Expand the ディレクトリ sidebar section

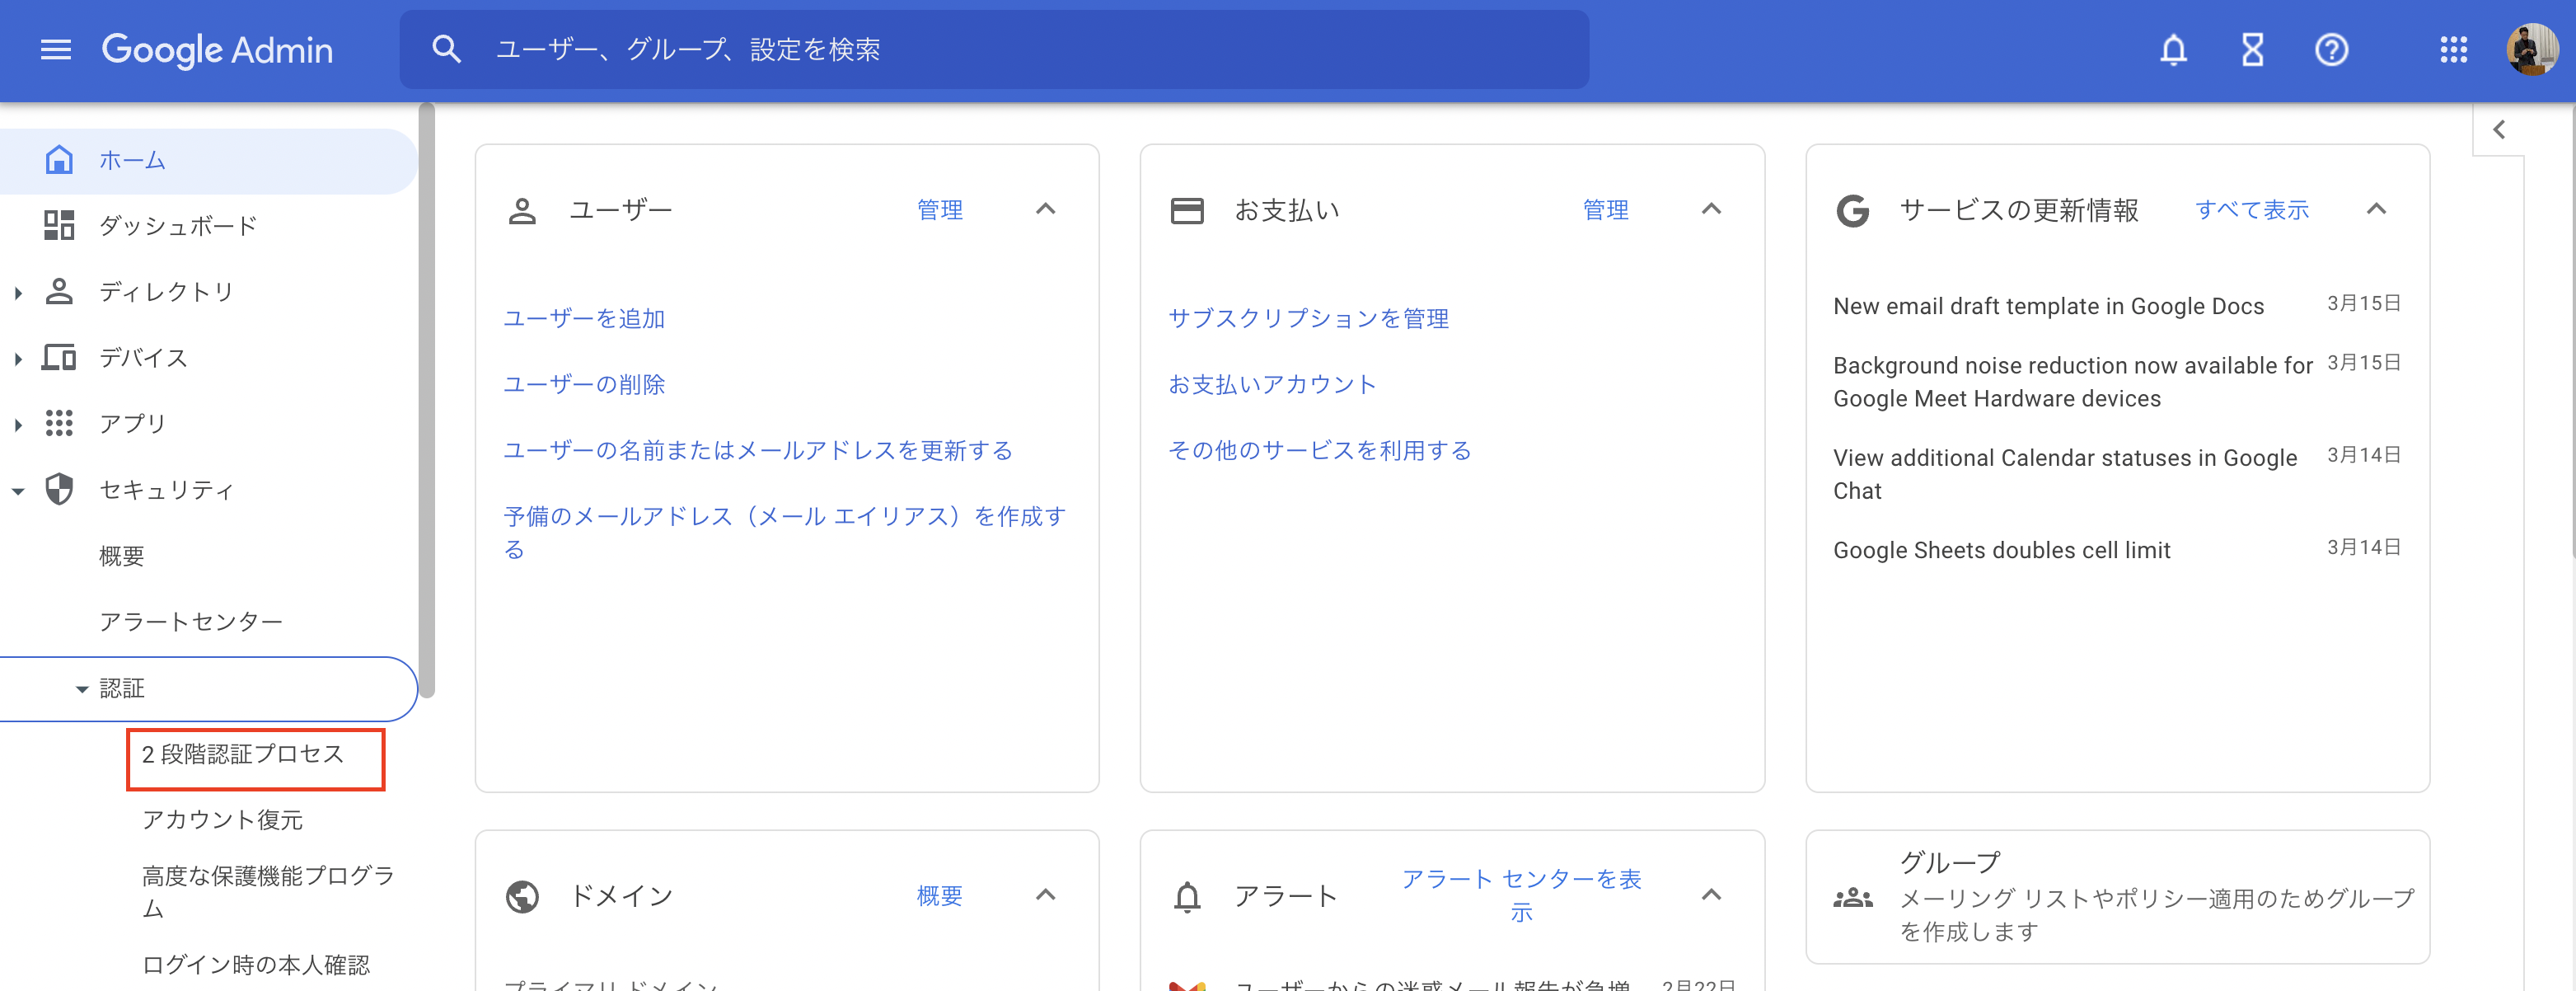17,291
